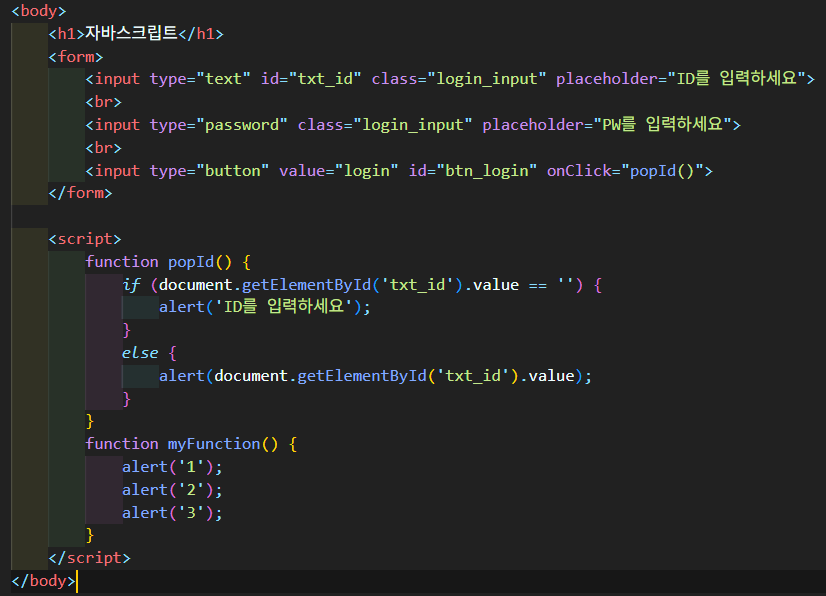826x596 pixels.
Task: Click onClick="popId()" attribute
Action: [x=625, y=171]
